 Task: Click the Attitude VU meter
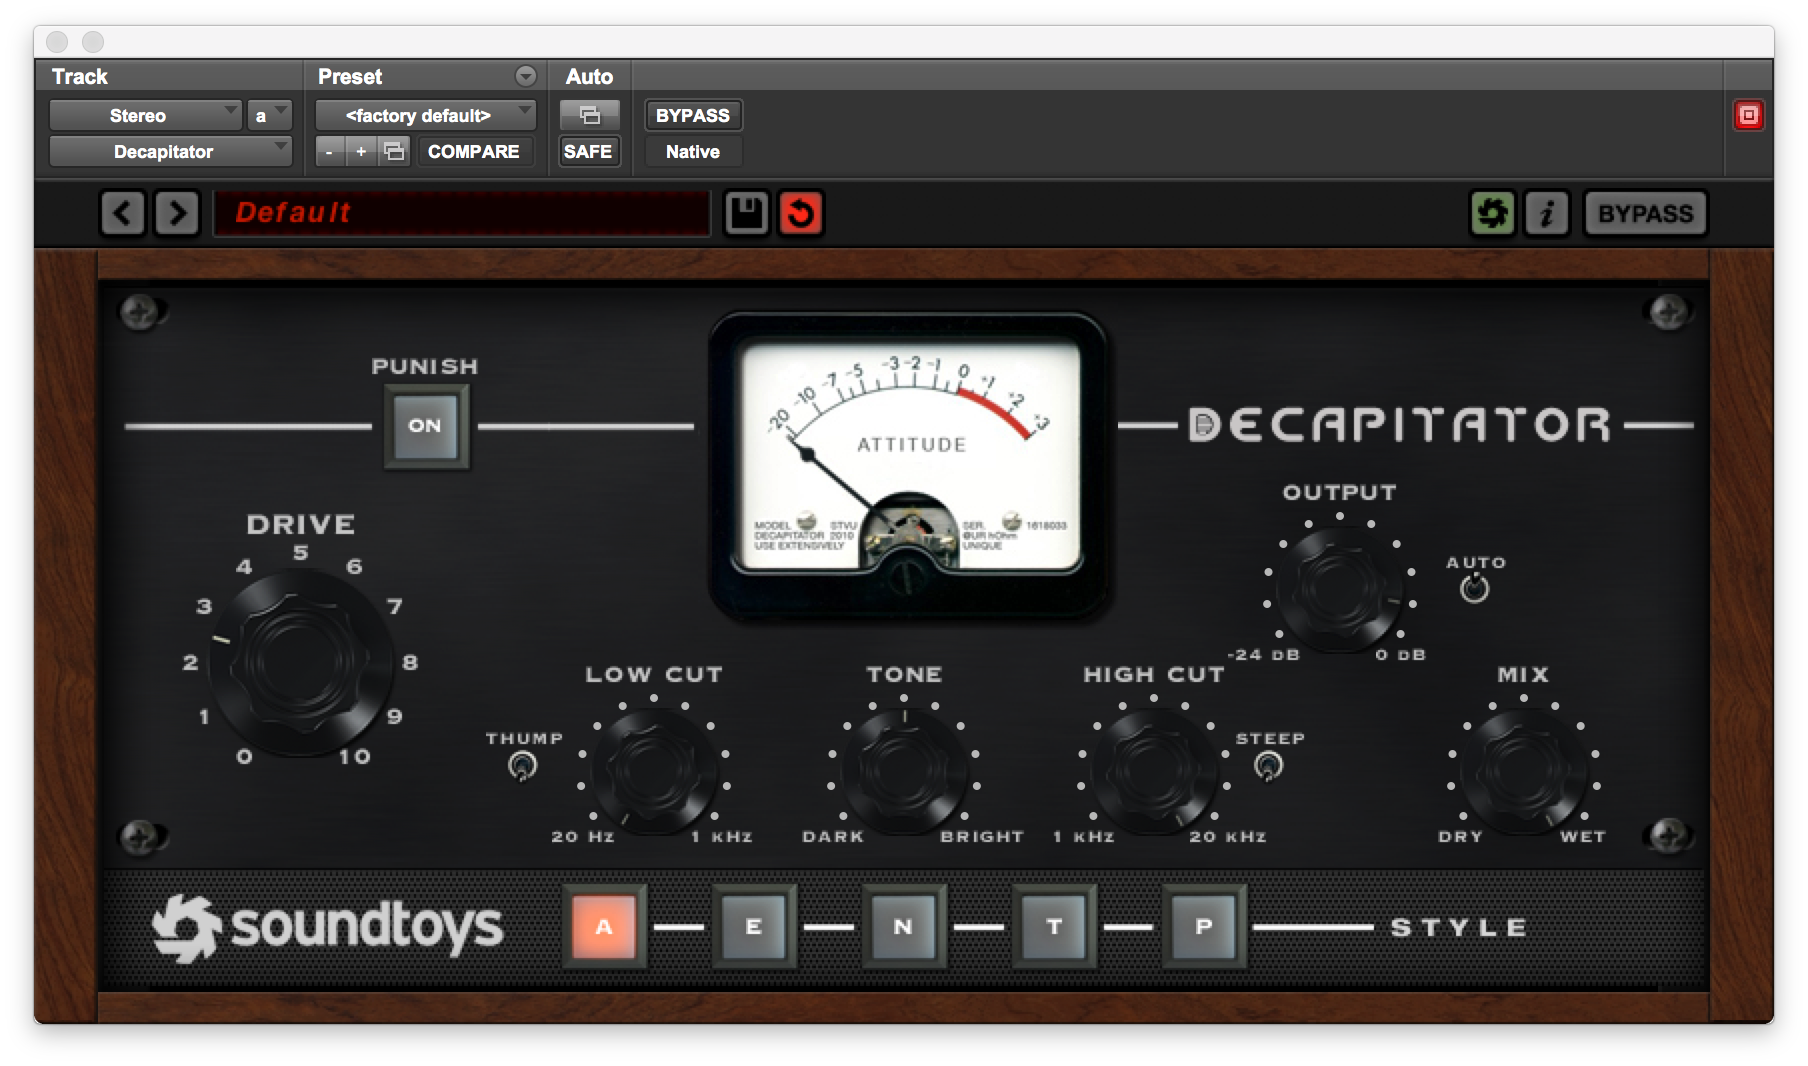pyautogui.click(x=908, y=463)
